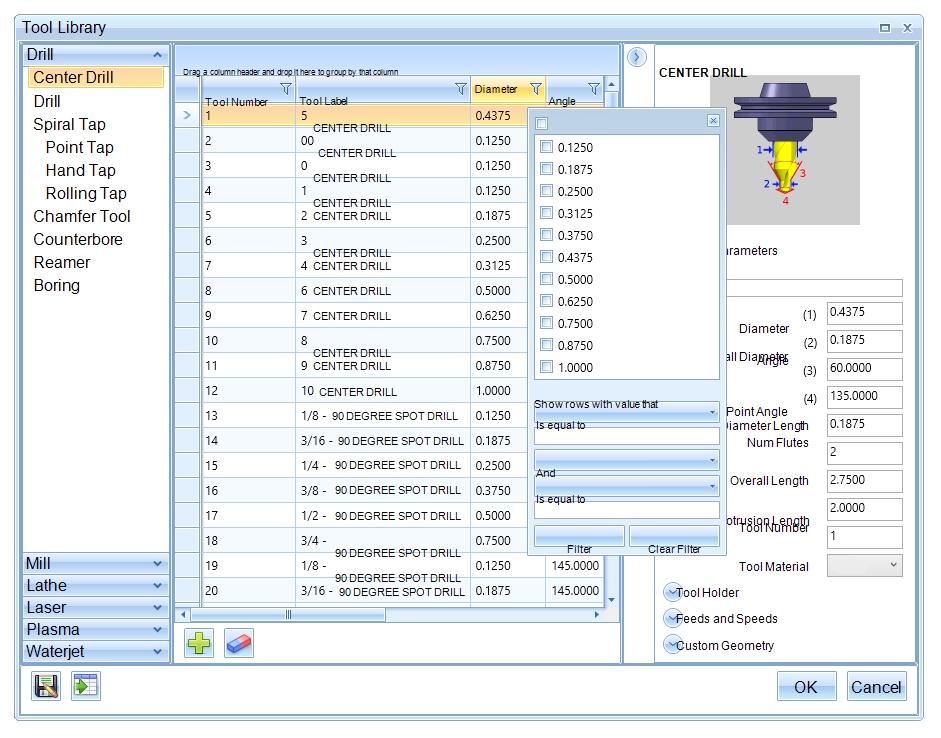This screenshot has height=738, width=941.
Task: Collapse the right panel with arrow icon
Action: tap(637, 58)
